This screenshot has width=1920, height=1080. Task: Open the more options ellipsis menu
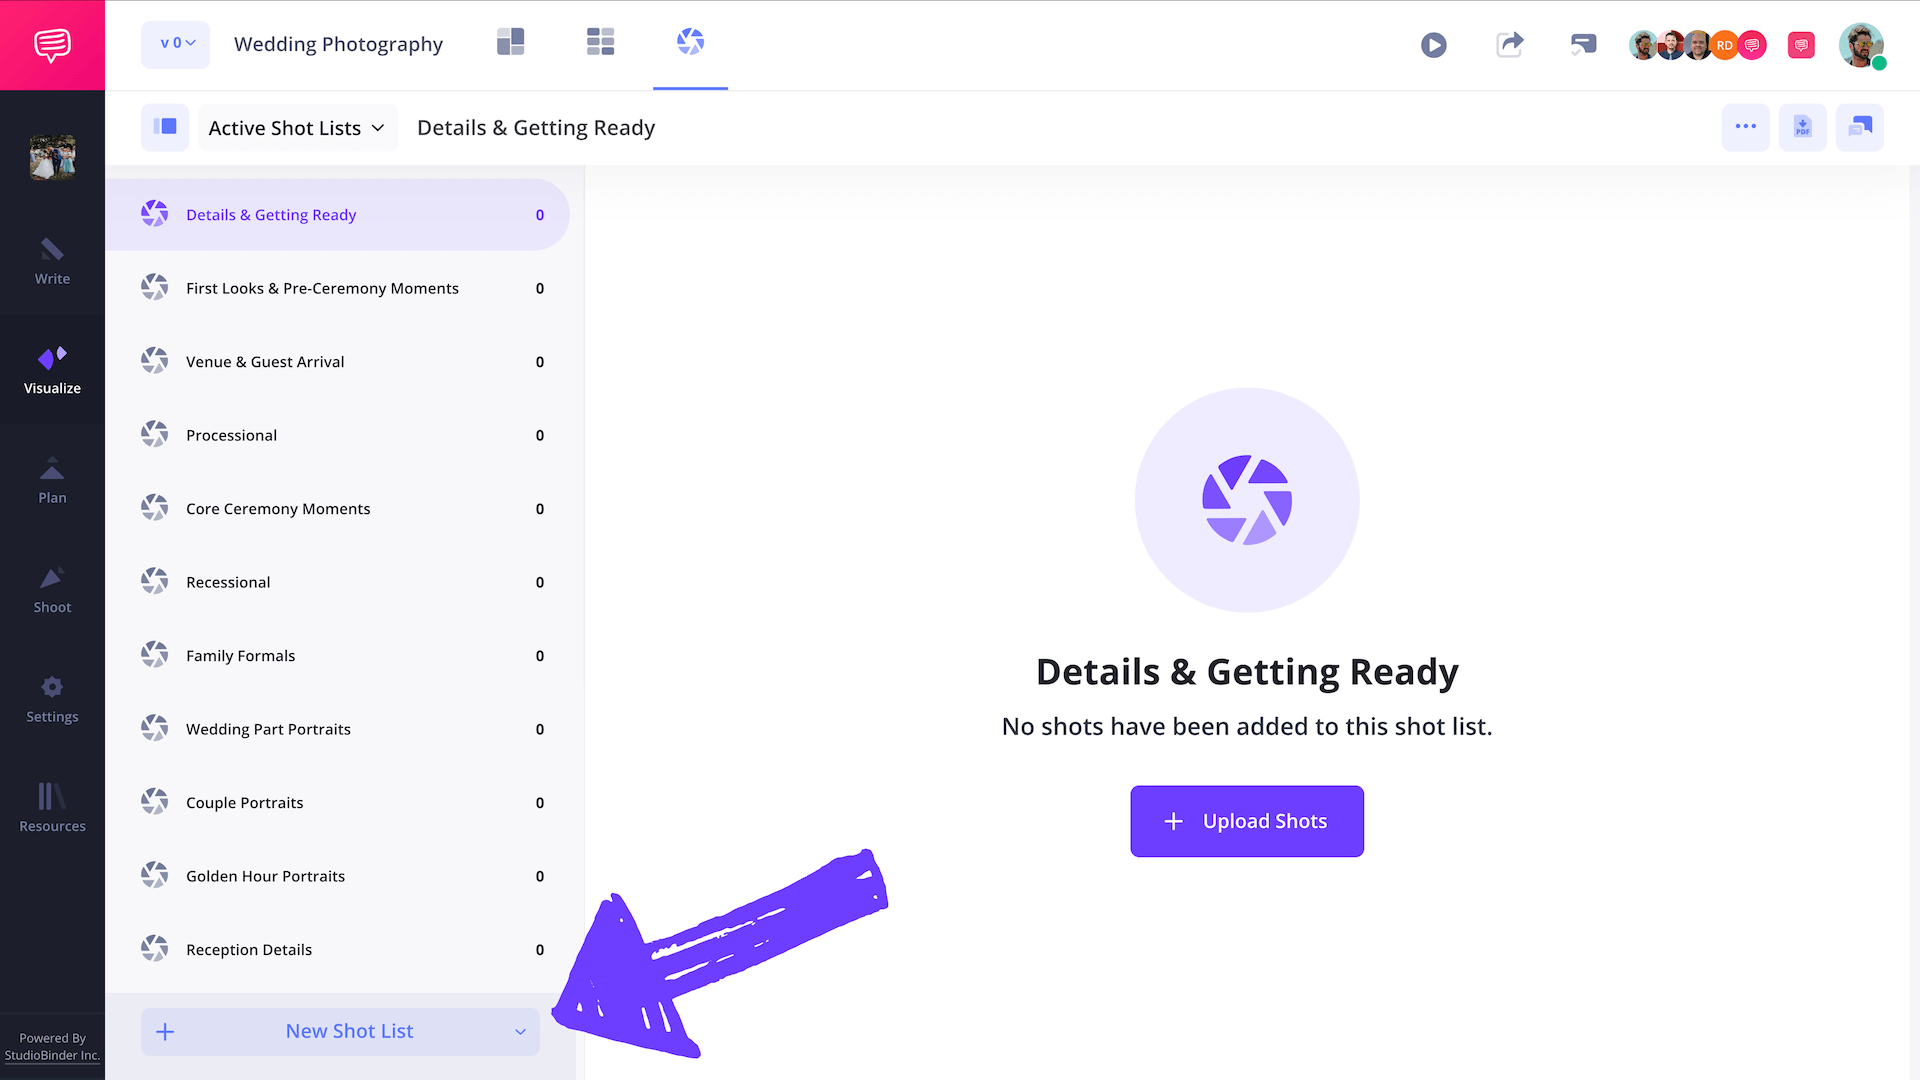1745,127
